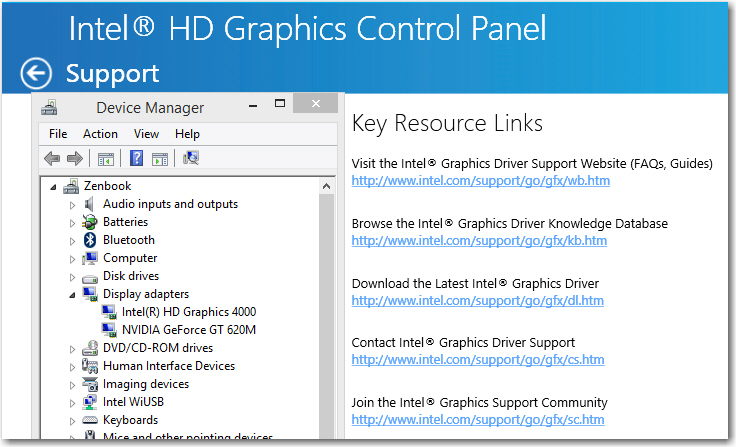Image resolution: width=736 pixels, height=447 pixels.
Task: Click the Bluetooth logo icon
Action: coord(90,240)
